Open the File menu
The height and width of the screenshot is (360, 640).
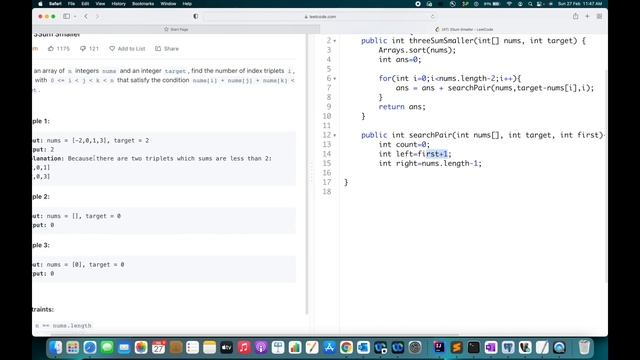[71, 4]
